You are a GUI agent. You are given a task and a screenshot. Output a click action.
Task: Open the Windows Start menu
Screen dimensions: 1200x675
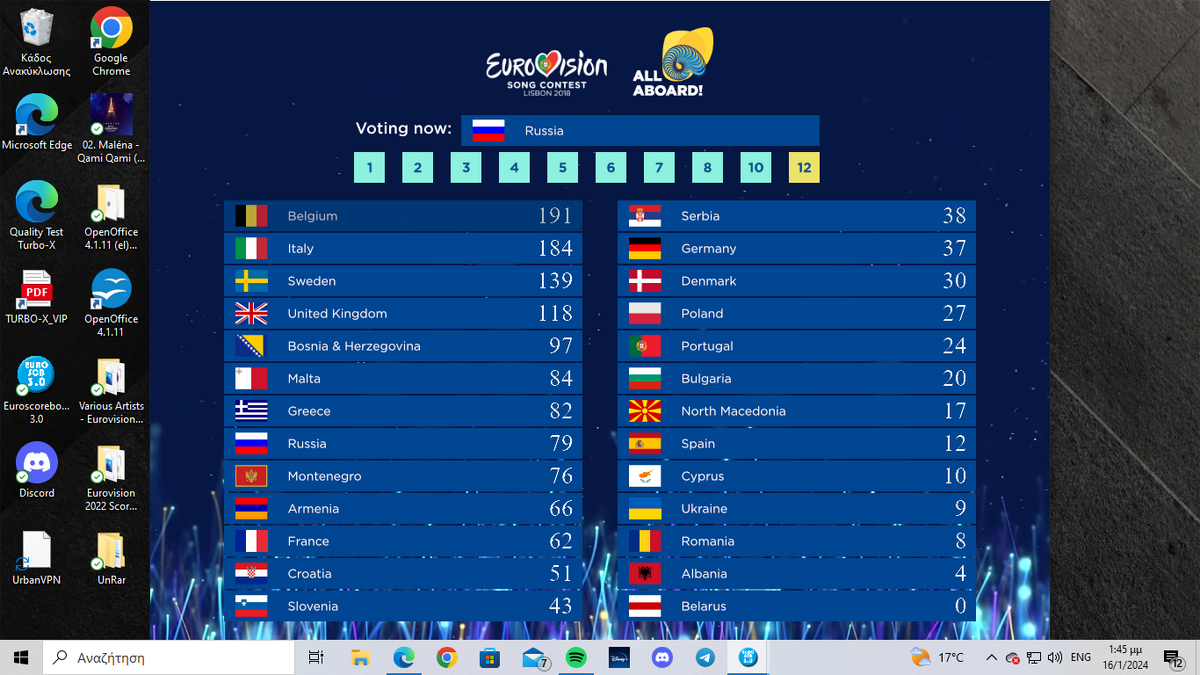pos(21,657)
